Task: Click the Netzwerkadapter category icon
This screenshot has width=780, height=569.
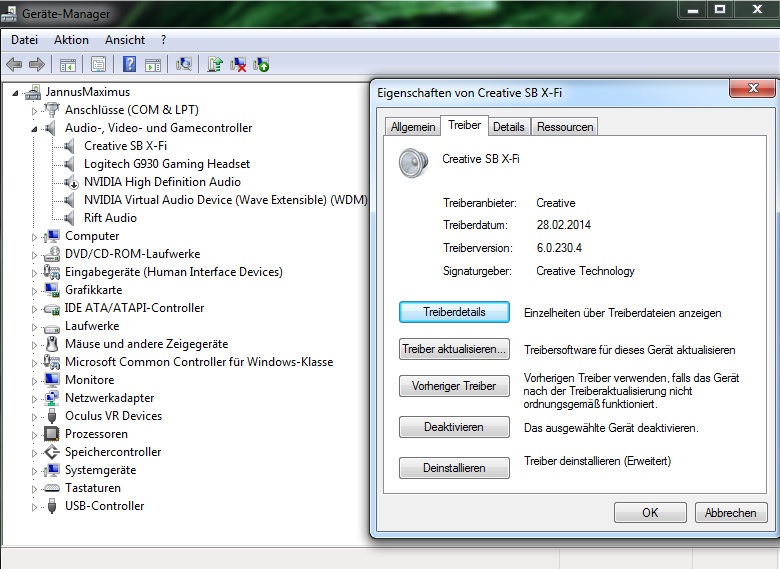Action: coord(52,398)
